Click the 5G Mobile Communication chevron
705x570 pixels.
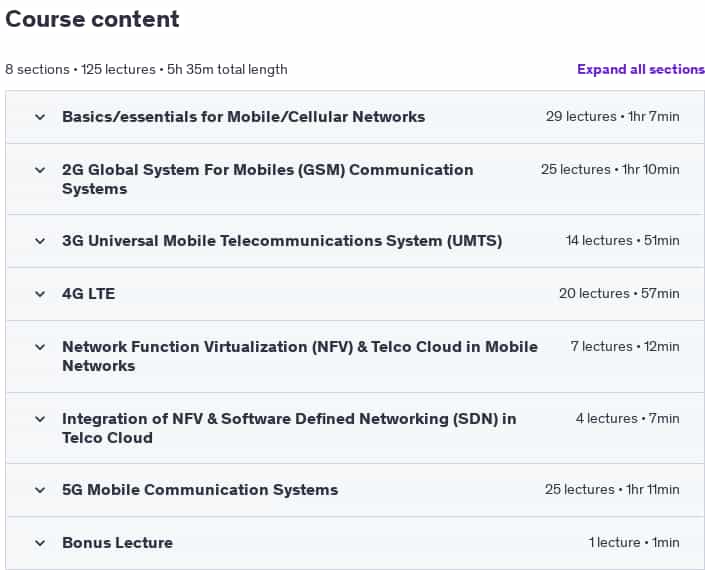(x=40, y=490)
